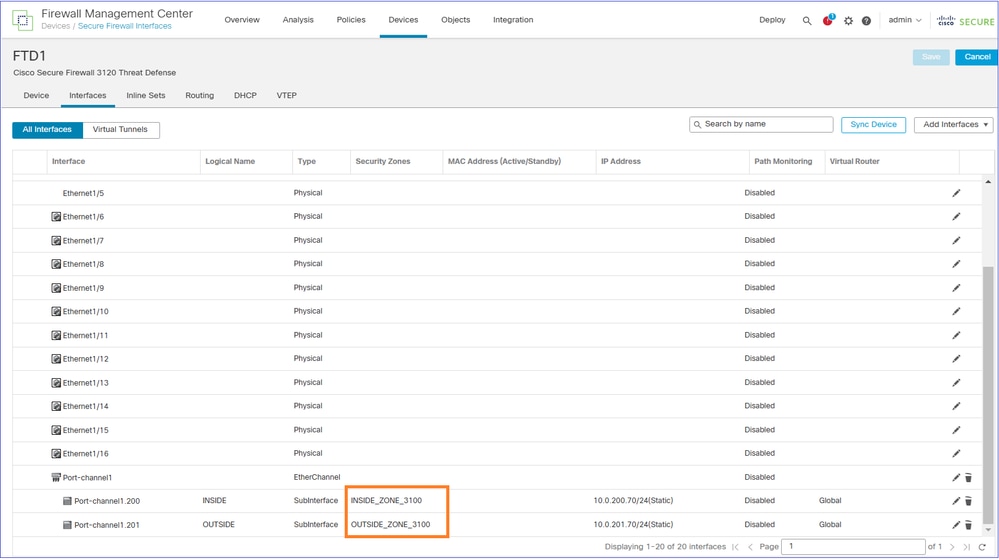The image size is (999, 560).
Task: Click the Port-channel1 EtherChannel icon
Action: (56, 477)
